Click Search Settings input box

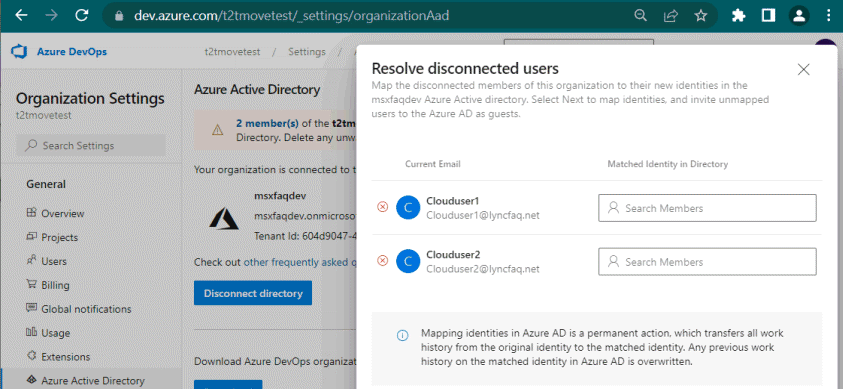click(x=91, y=146)
